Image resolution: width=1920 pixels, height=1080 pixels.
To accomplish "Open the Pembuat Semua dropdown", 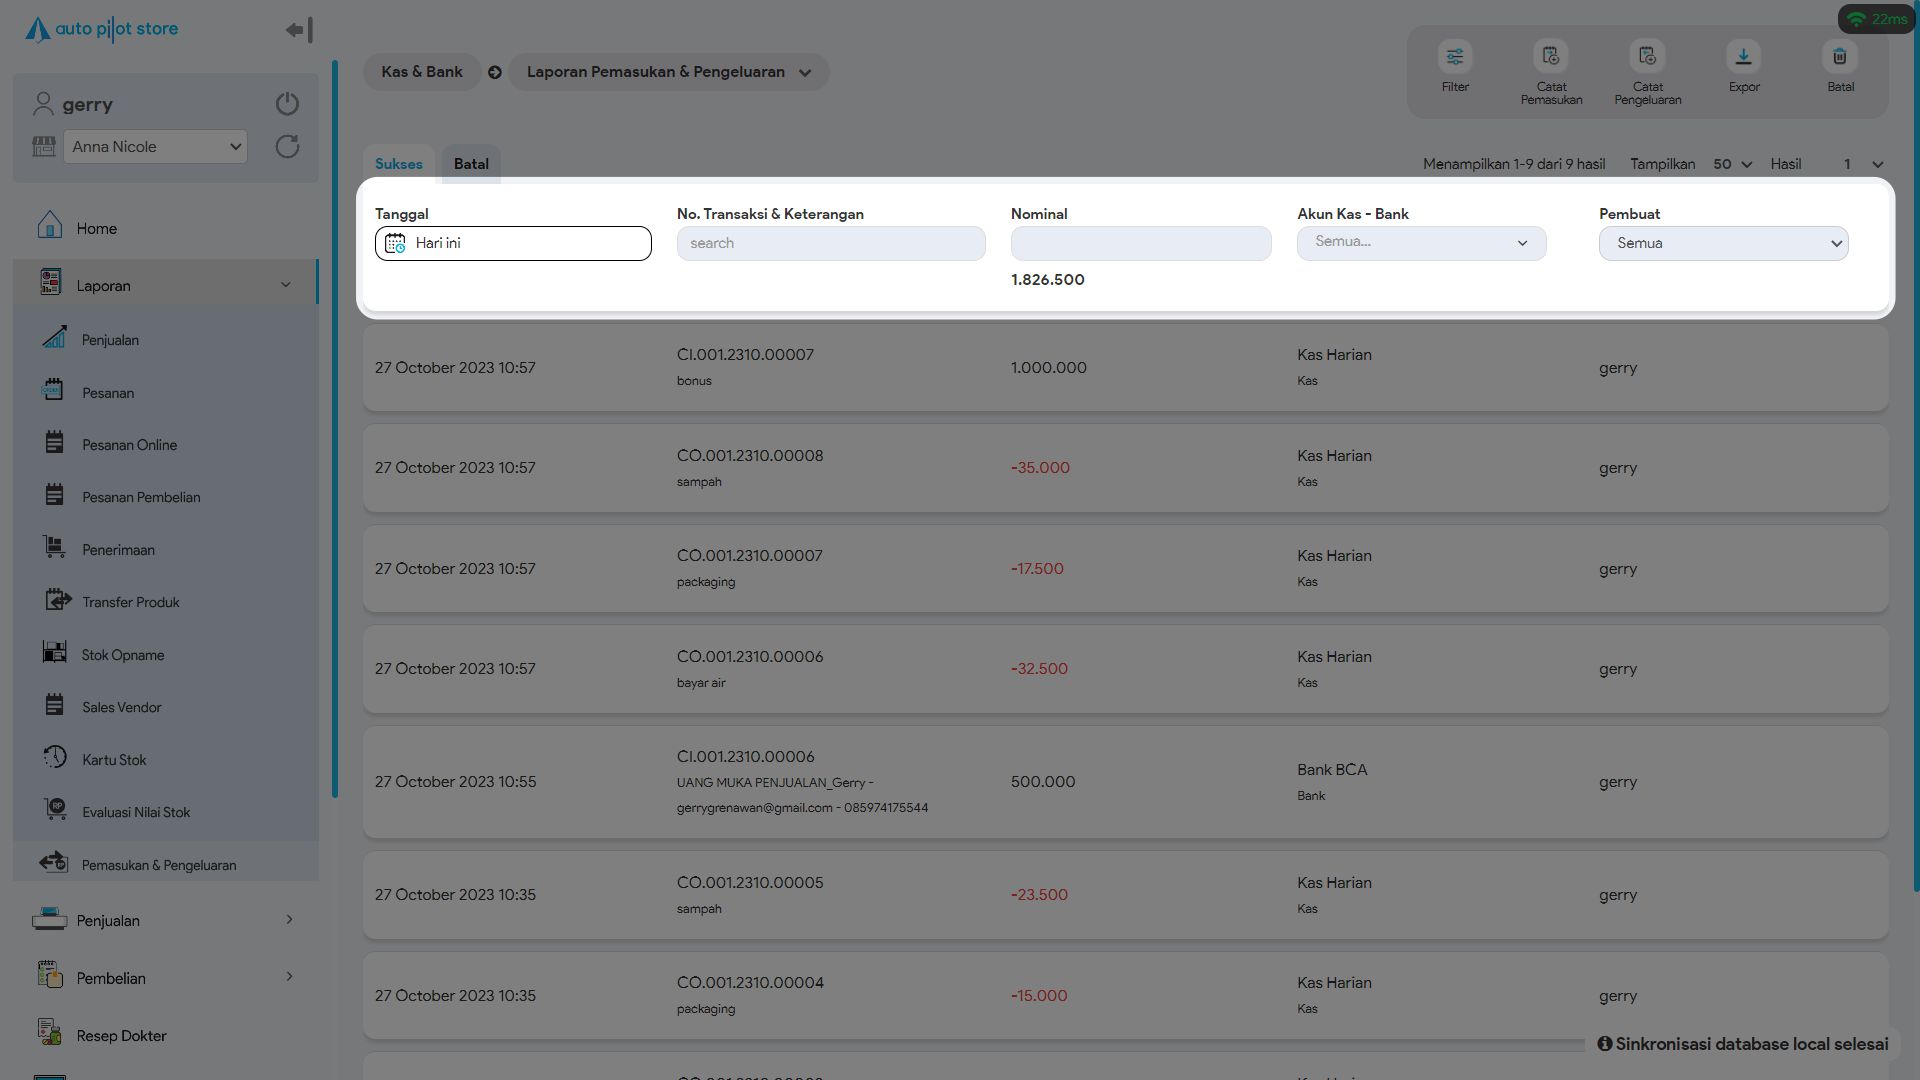I will point(1723,243).
